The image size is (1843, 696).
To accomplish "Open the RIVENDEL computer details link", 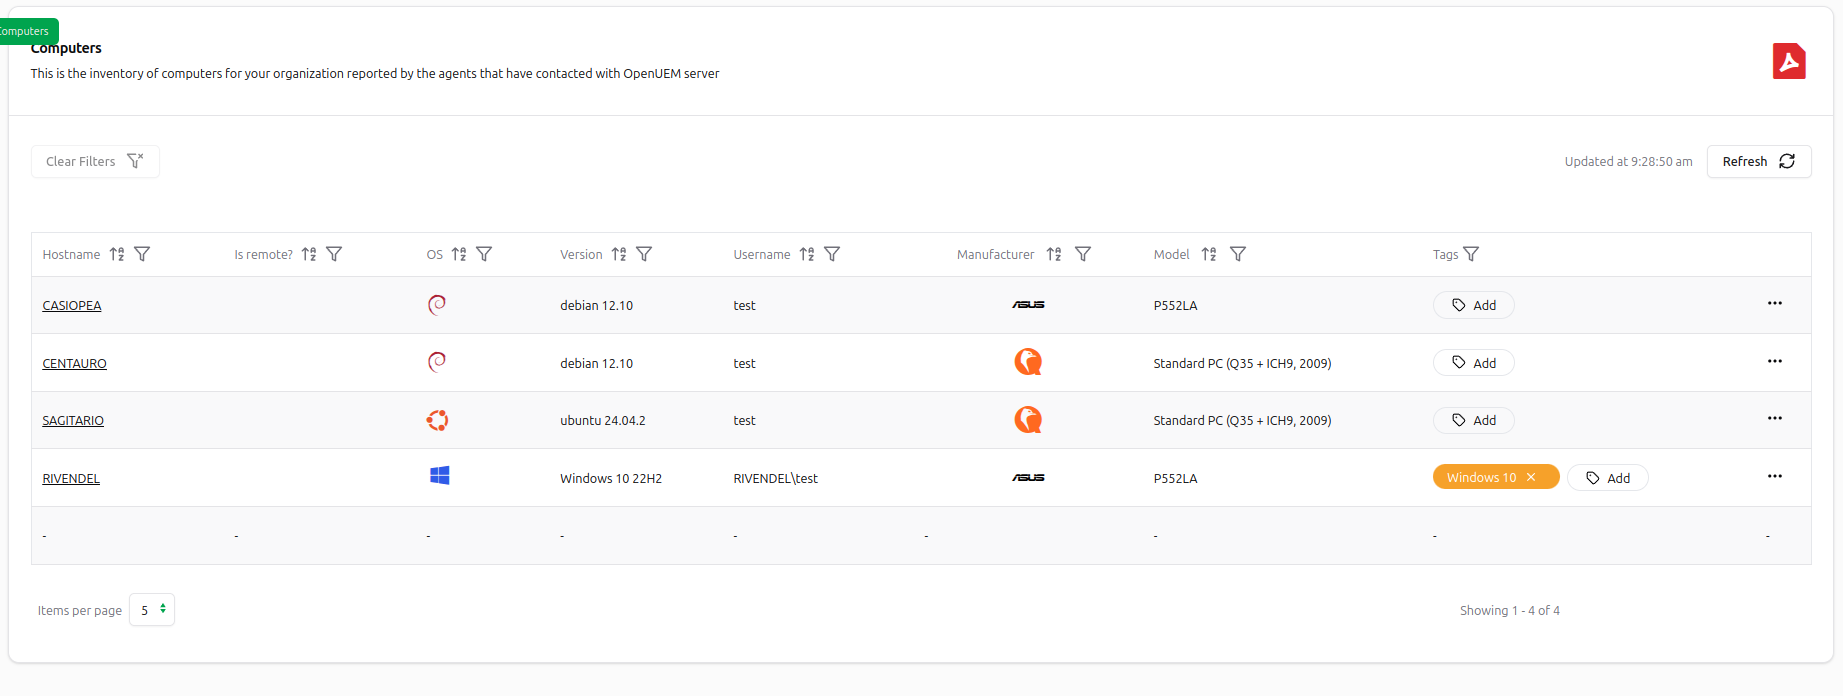I will pos(71,478).
